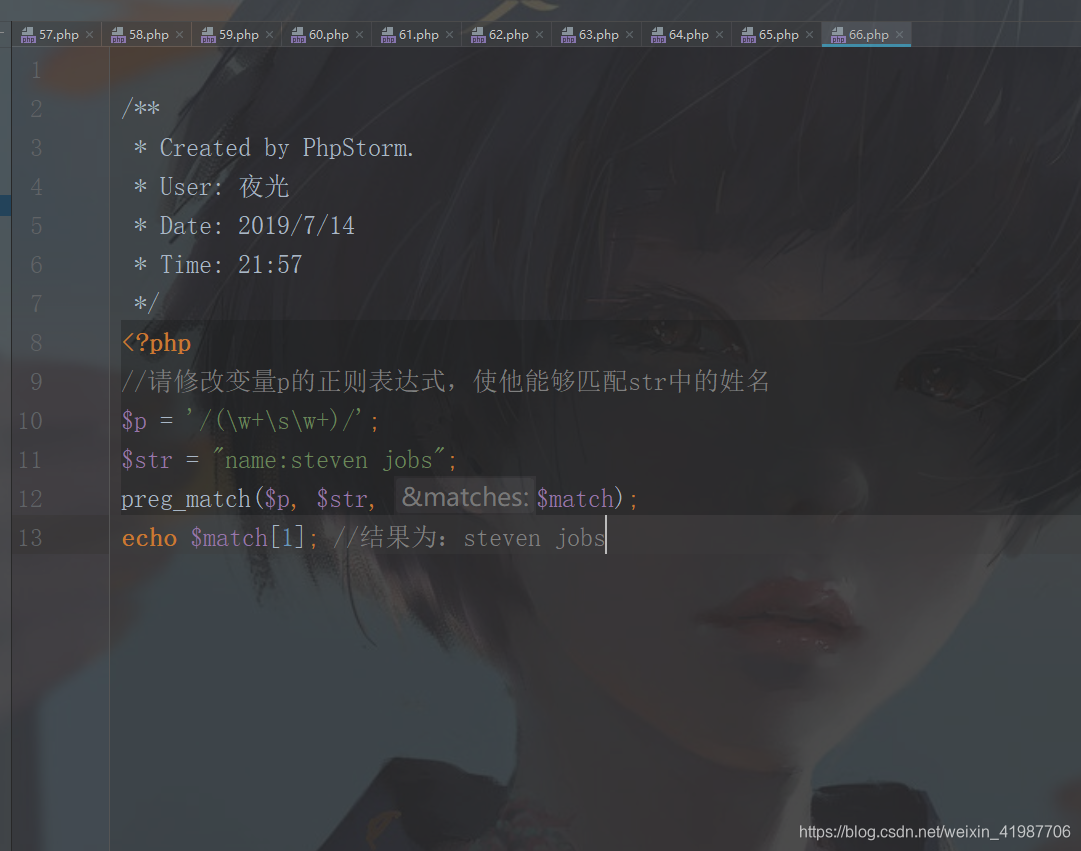
Task: Click line number 1 in the gutter
Action: [37, 70]
